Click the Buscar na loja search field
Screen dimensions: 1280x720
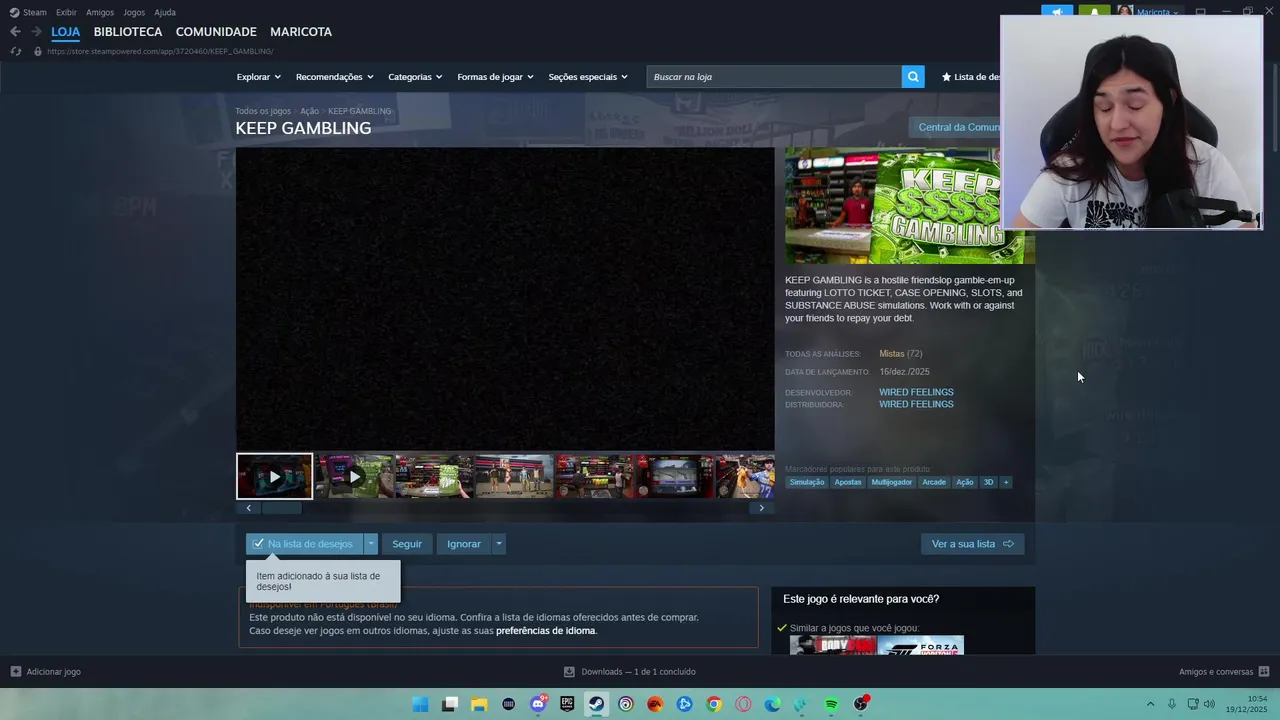tap(774, 77)
